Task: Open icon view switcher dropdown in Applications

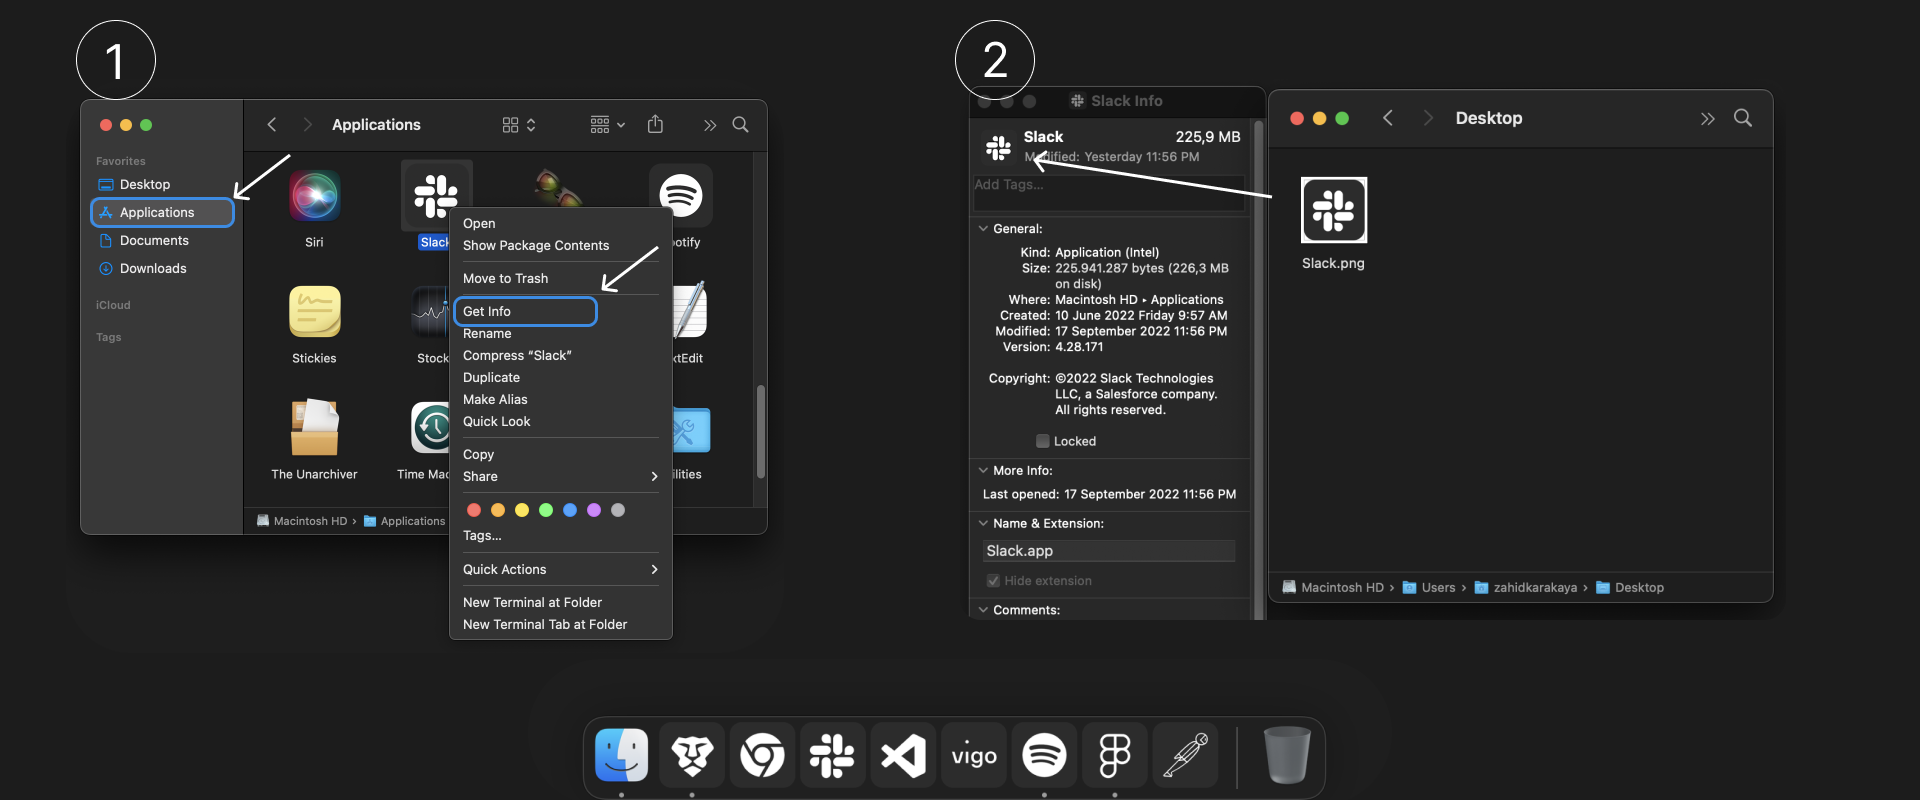Action: pos(519,124)
